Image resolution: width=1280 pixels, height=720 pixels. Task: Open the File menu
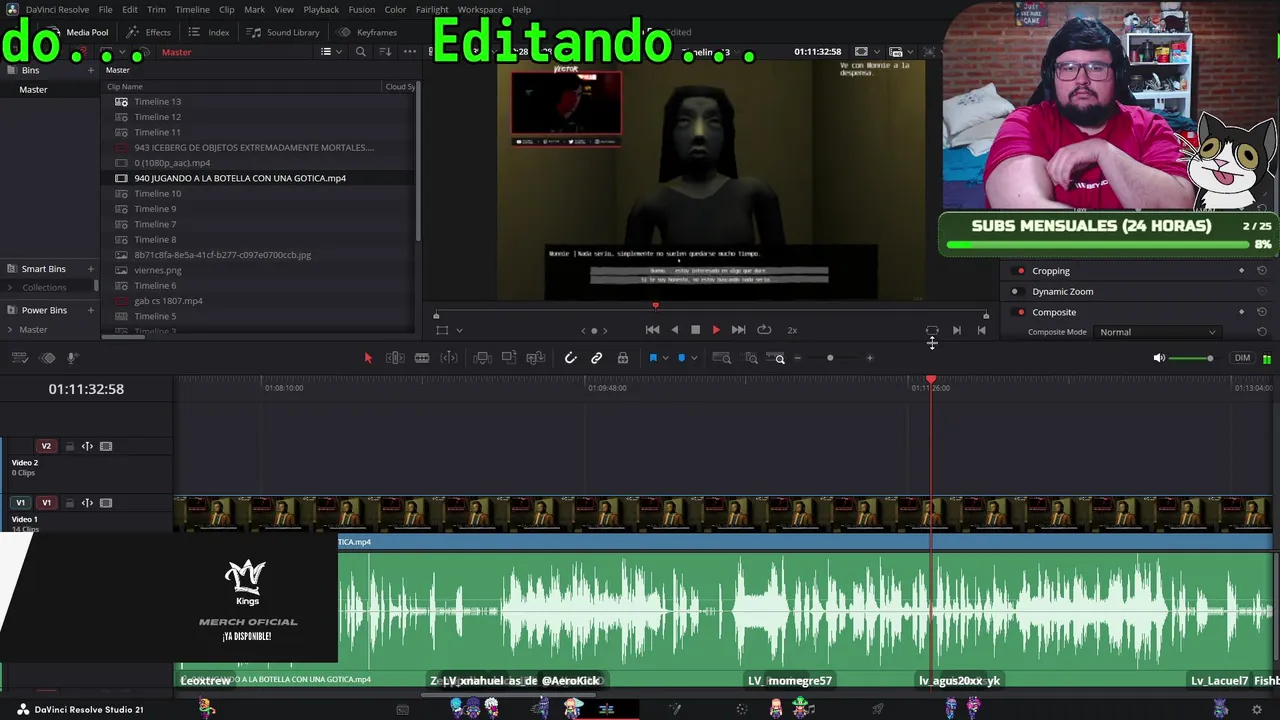105,10
